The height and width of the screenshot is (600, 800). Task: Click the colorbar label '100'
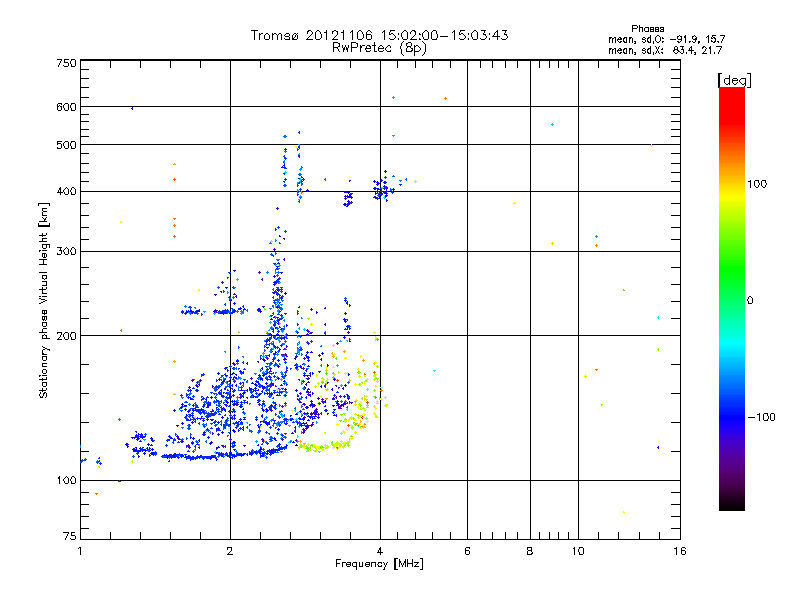coord(757,184)
